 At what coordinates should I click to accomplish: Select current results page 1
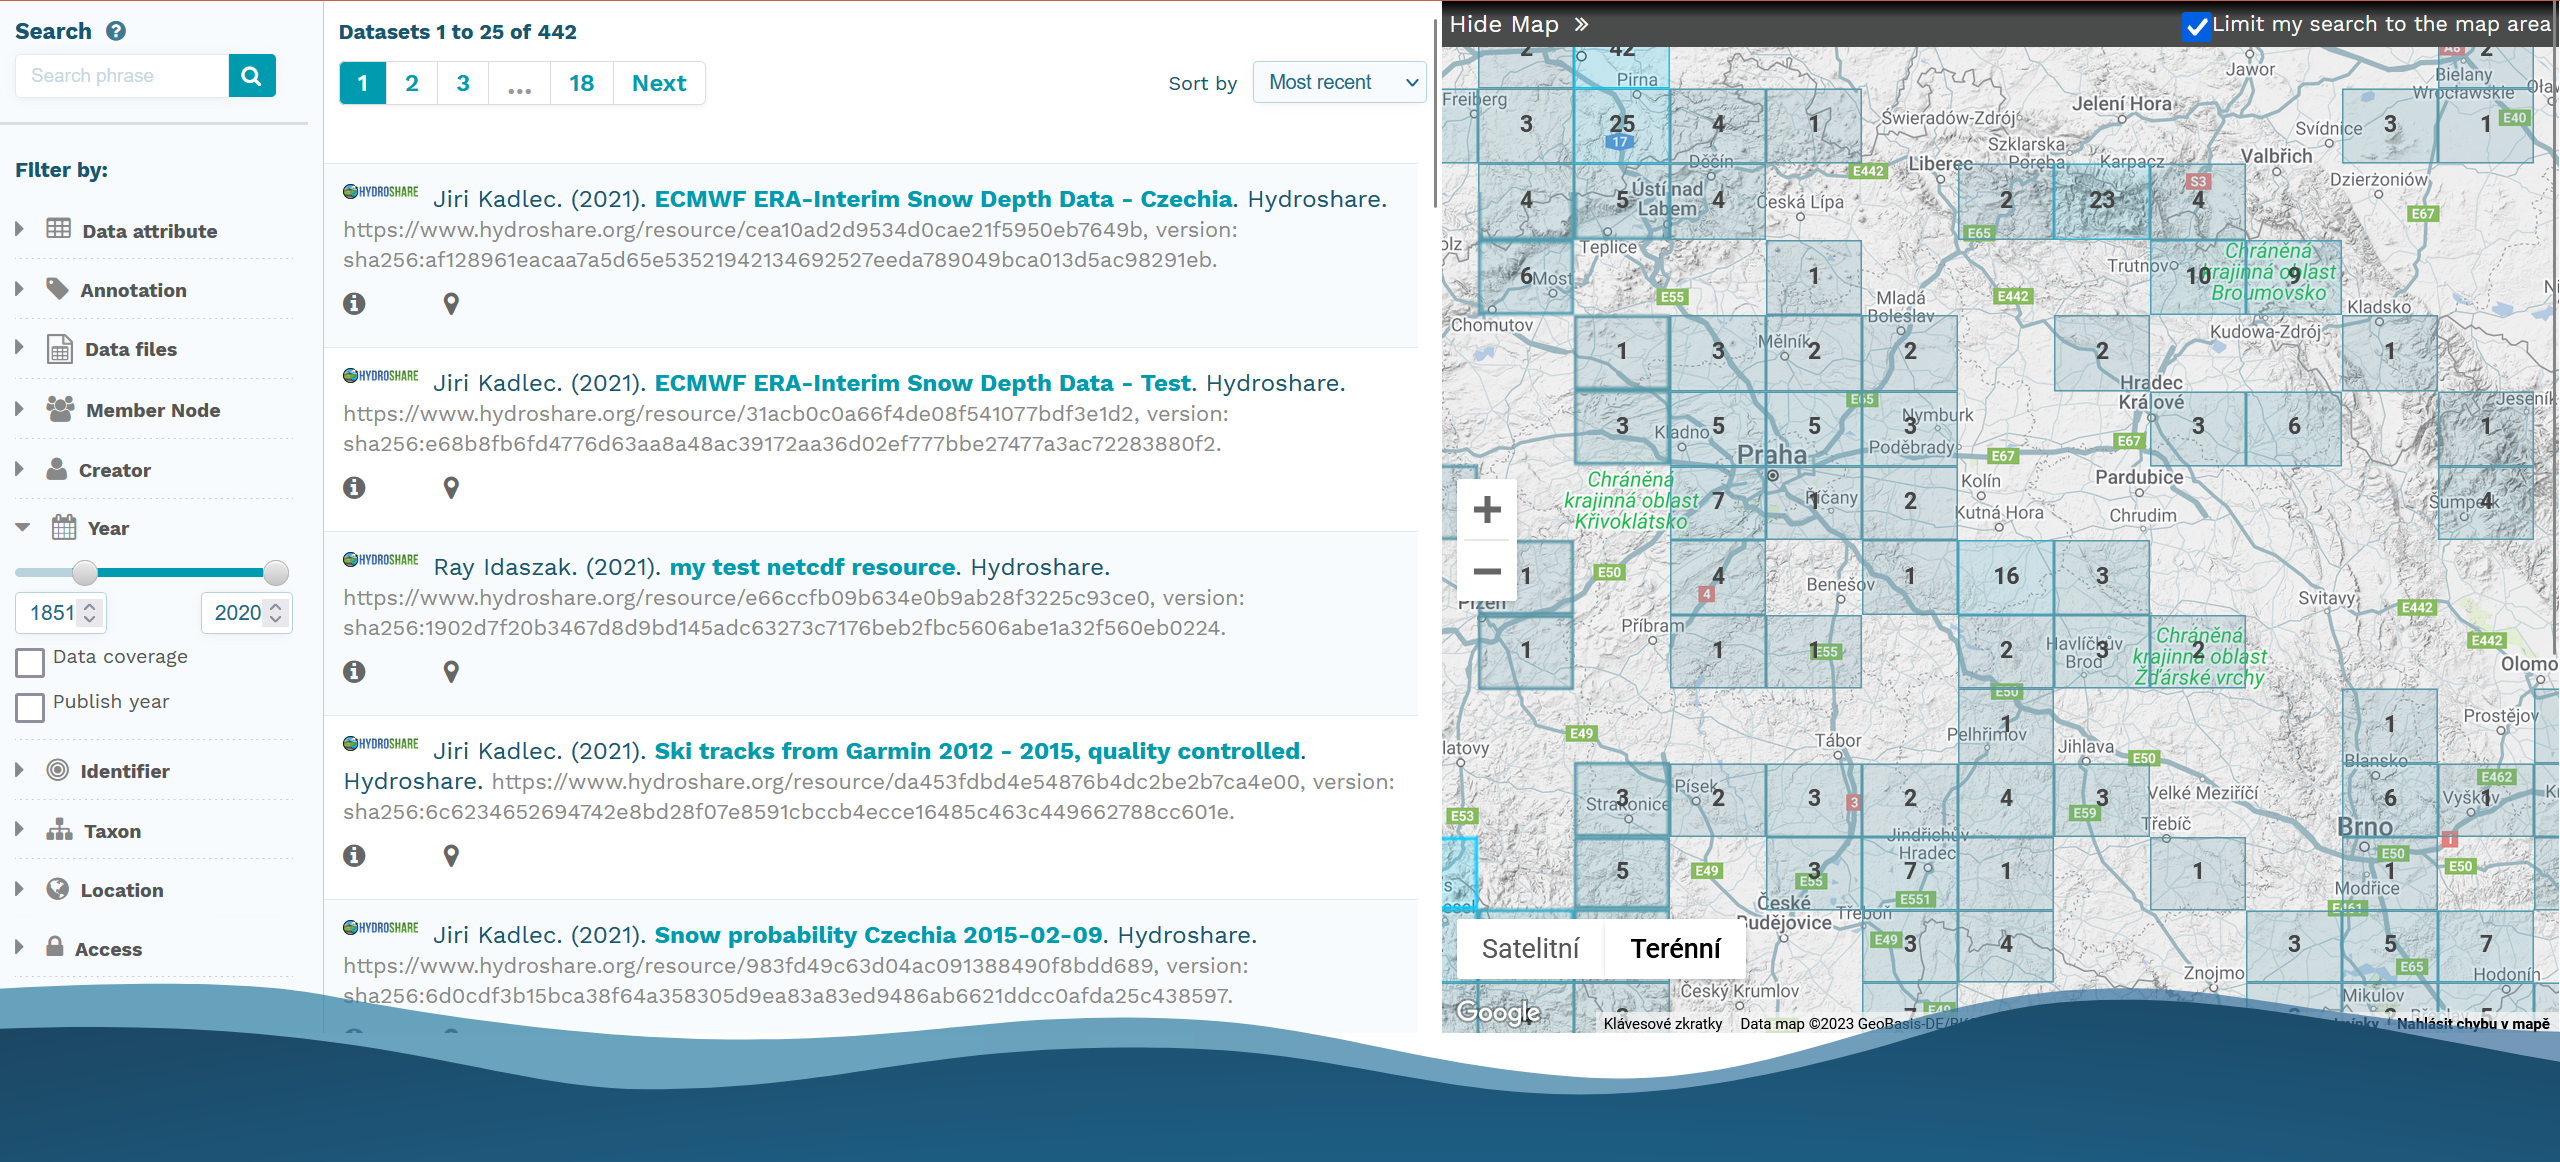pos(363,83)
